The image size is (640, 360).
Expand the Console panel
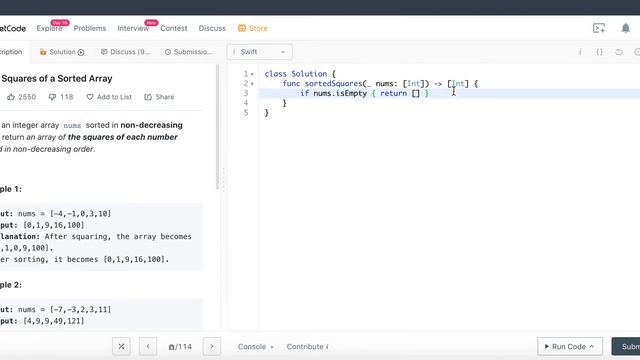pos(256,347)
